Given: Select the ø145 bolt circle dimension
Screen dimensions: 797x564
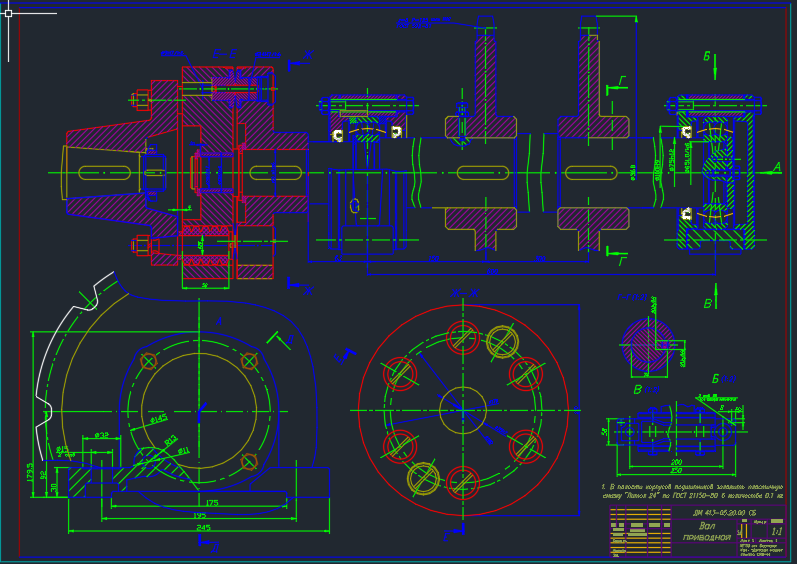Looking at the screenshot, I should point(159,419).
